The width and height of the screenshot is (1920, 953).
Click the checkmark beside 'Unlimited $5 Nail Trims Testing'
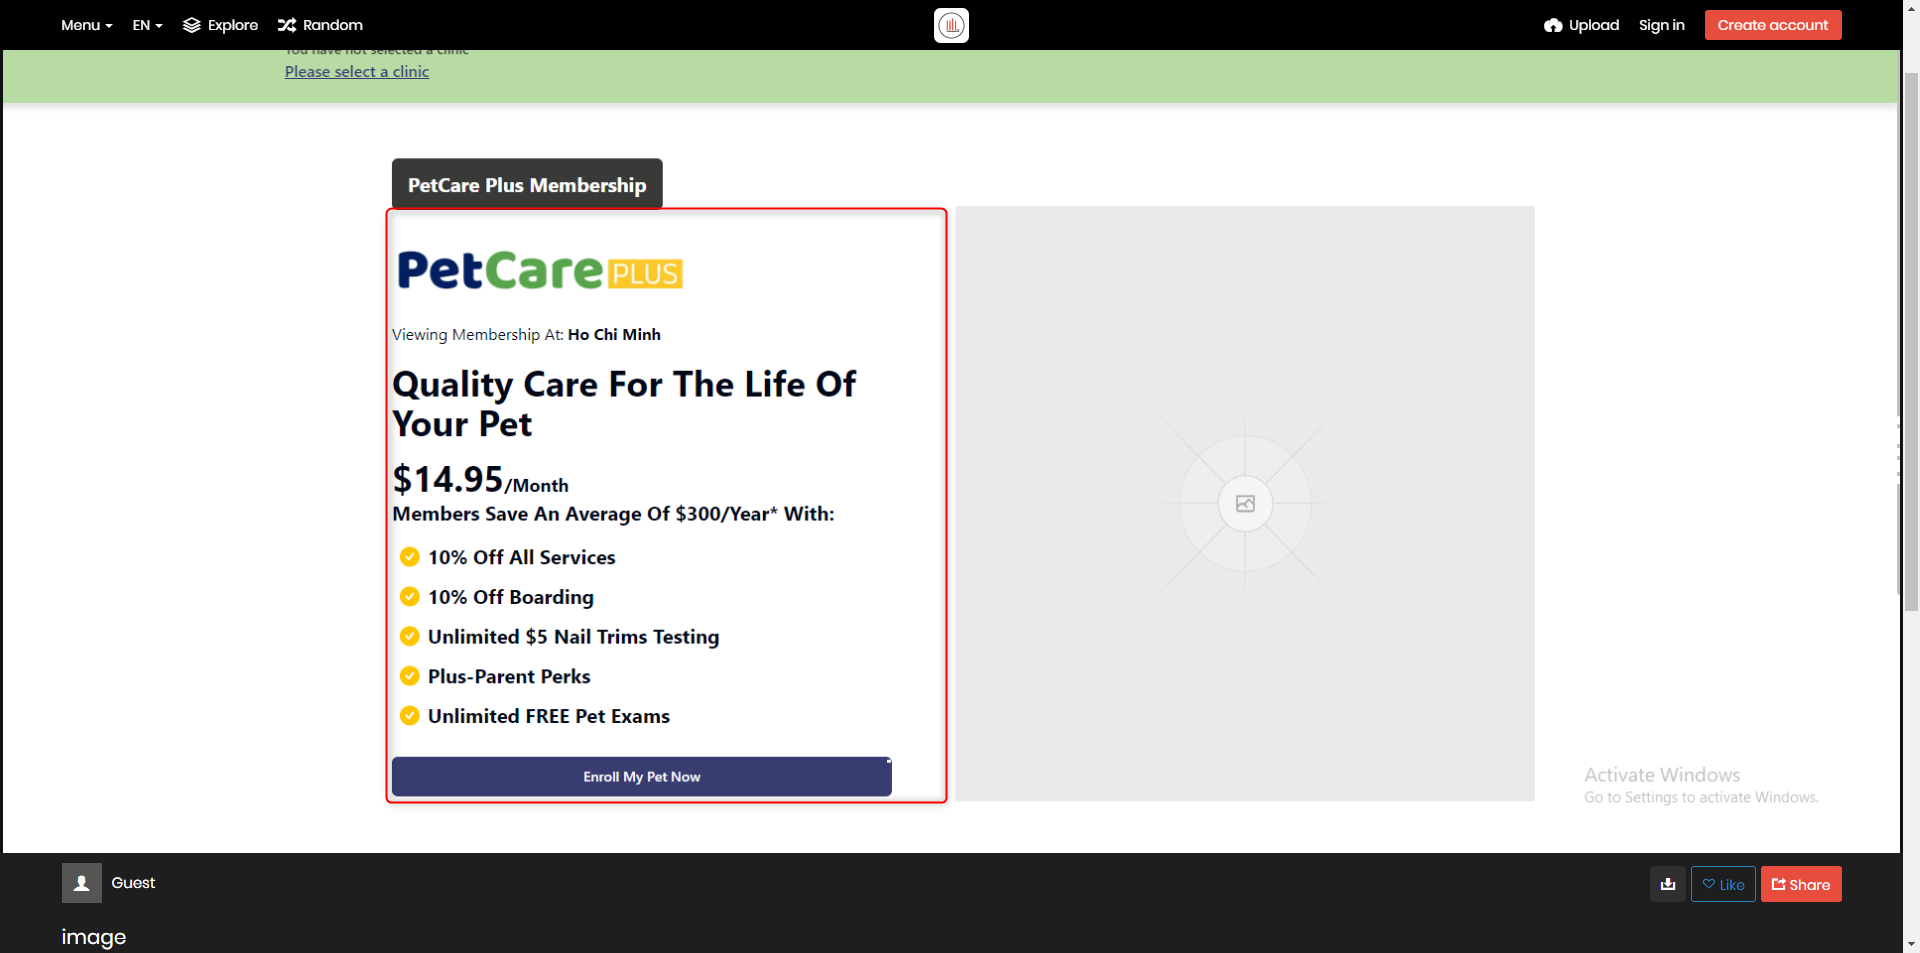coord(409,636)
